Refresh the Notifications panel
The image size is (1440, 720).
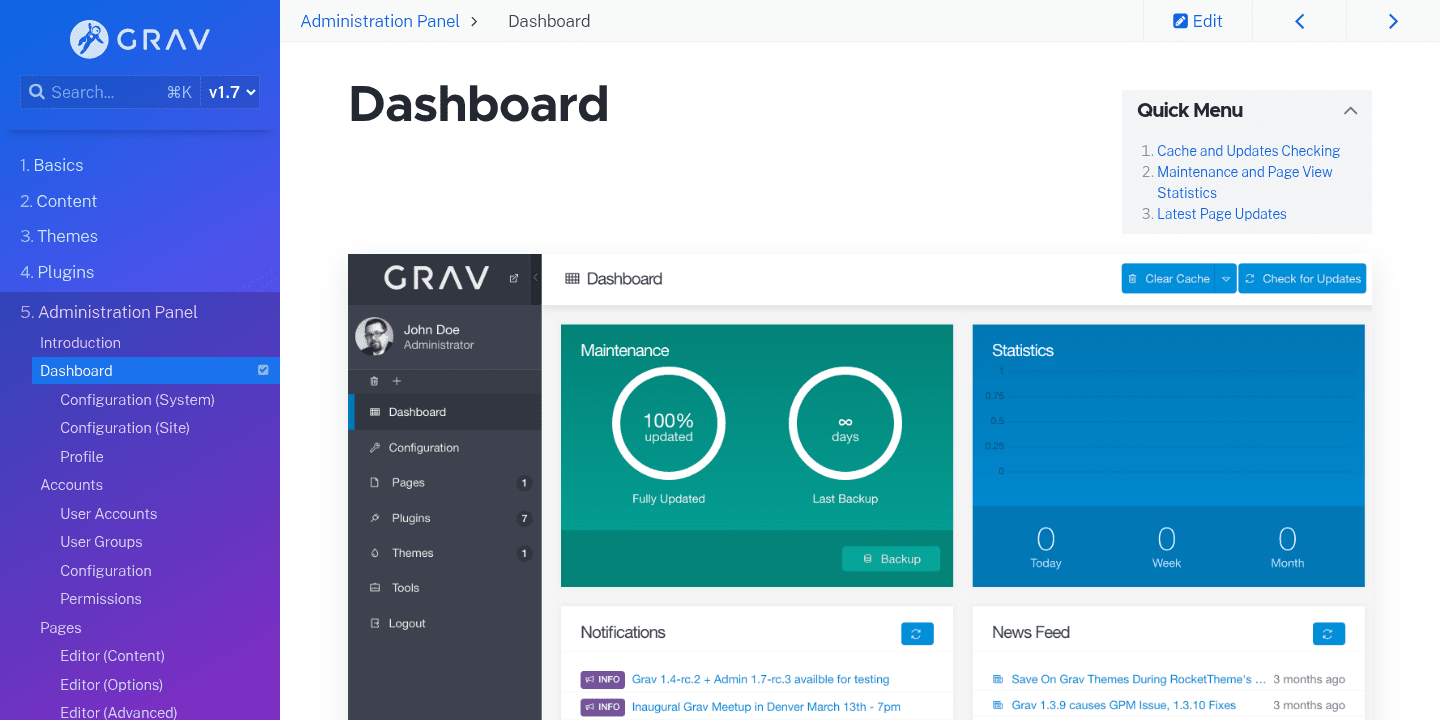coord(917,633)
